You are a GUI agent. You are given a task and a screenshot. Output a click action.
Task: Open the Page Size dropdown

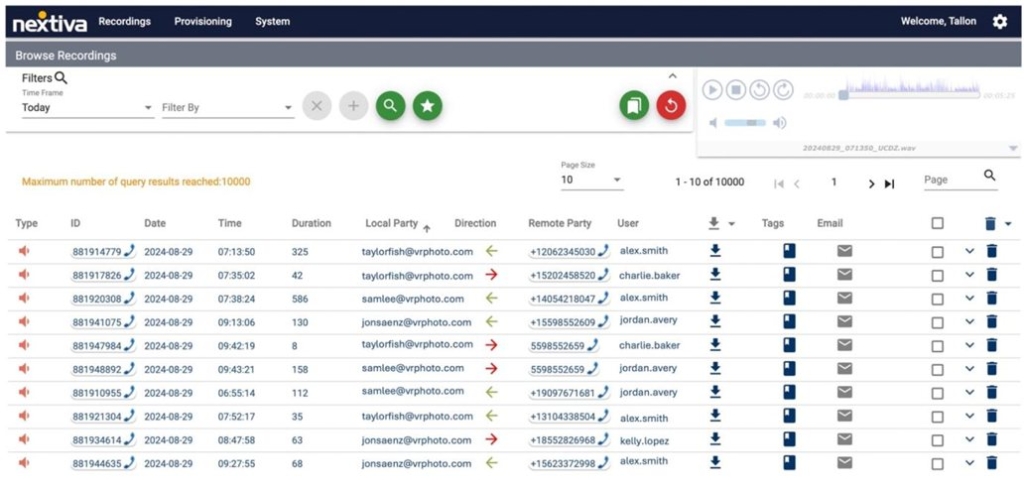coord(590,181)
